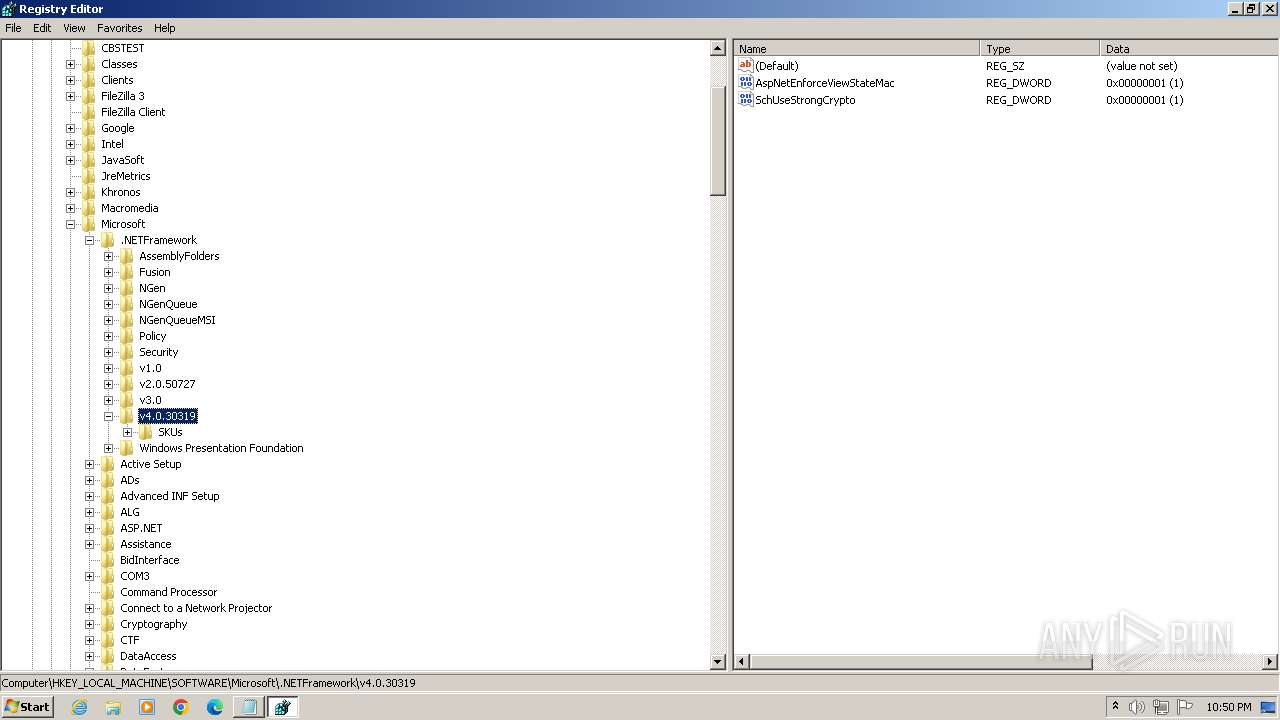Select the DataAccess key
The height and width of the screenshot is (720, 1280).
[x=148, y=656]
